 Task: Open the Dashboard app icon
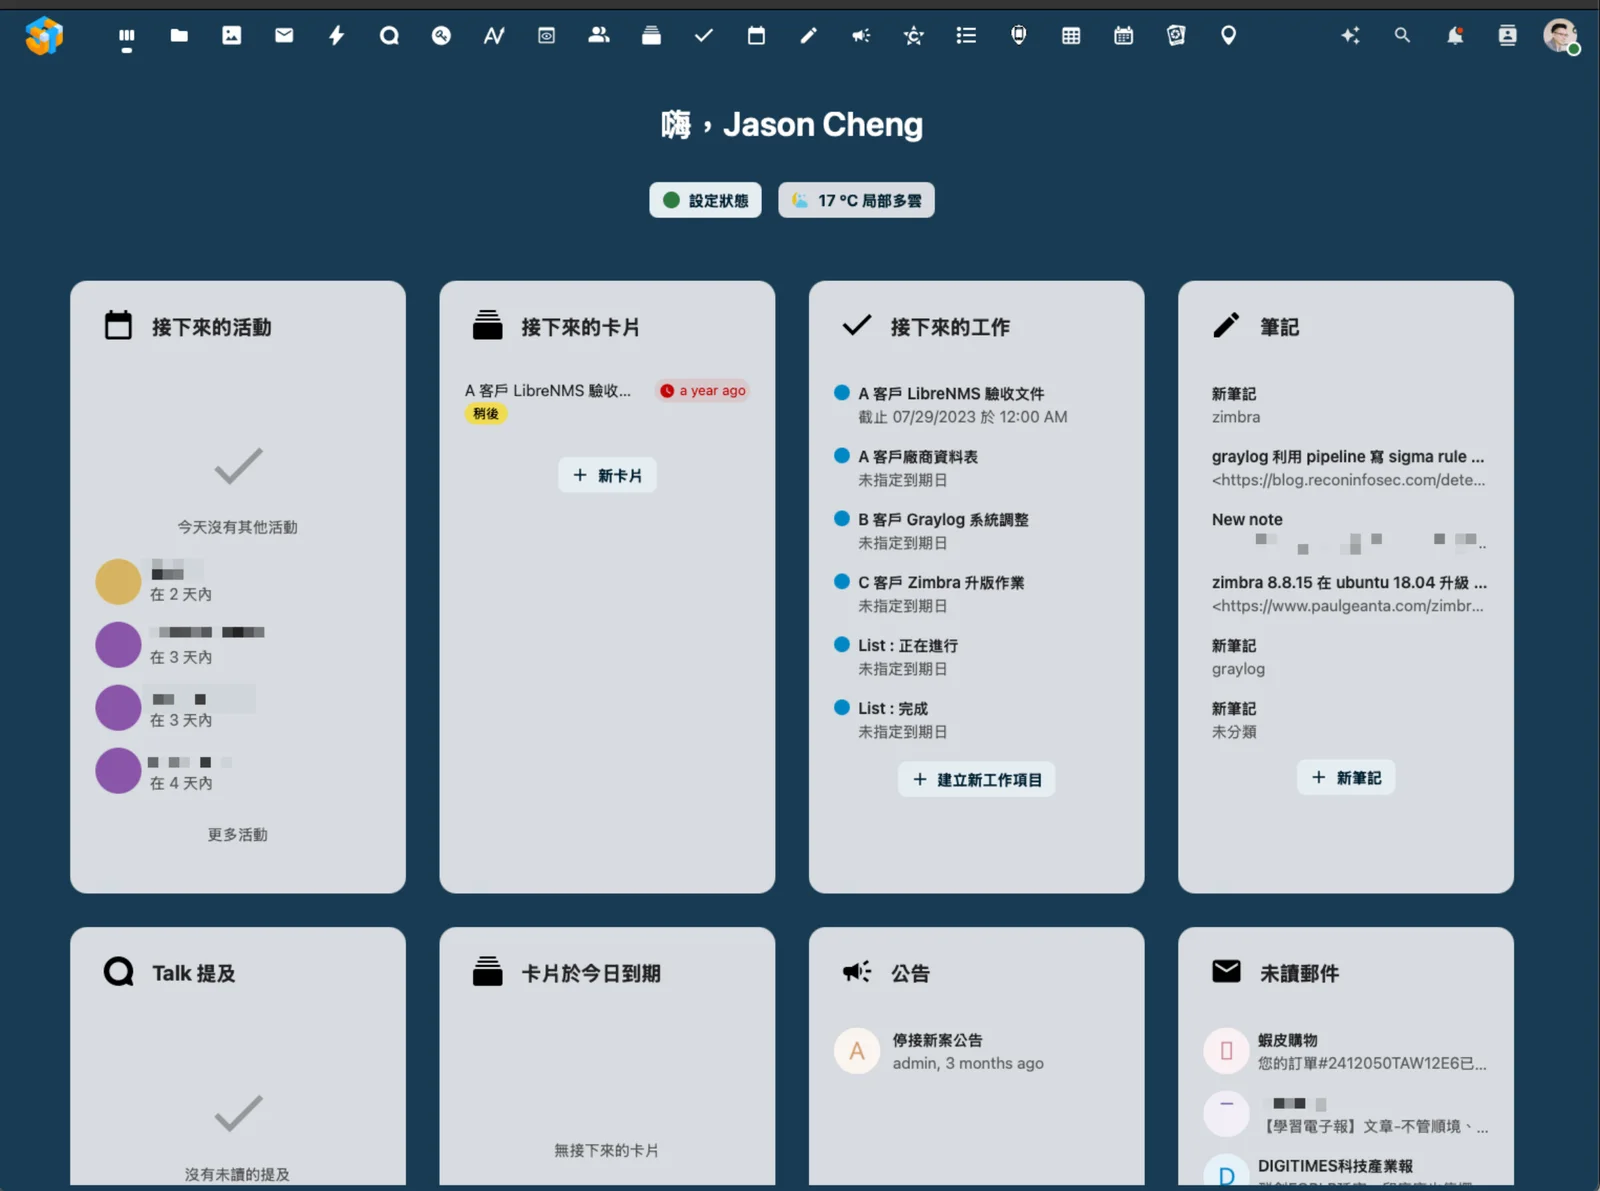click(x=126, y=36)
